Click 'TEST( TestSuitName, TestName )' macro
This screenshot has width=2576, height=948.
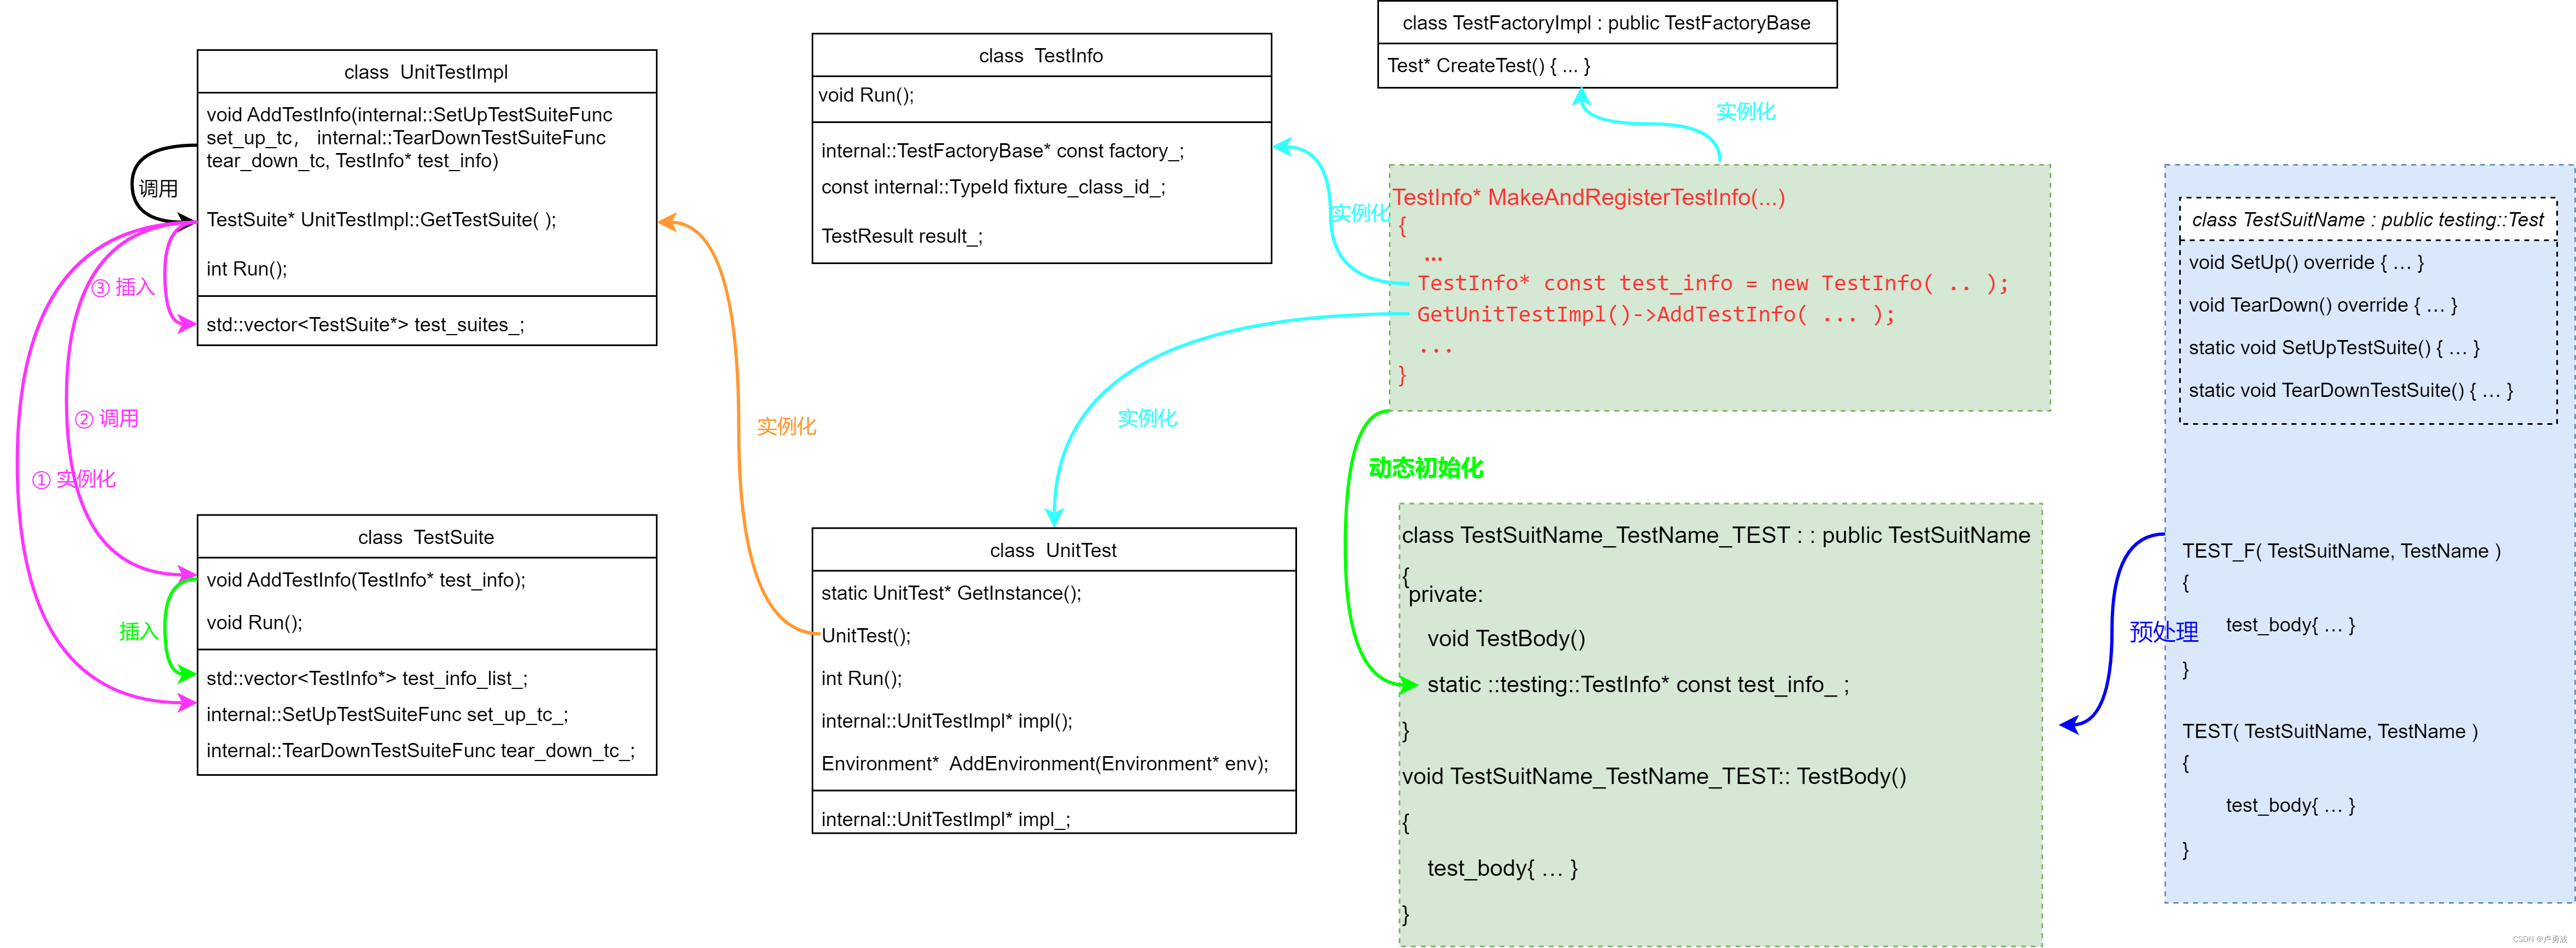(x=2330, y=732)
